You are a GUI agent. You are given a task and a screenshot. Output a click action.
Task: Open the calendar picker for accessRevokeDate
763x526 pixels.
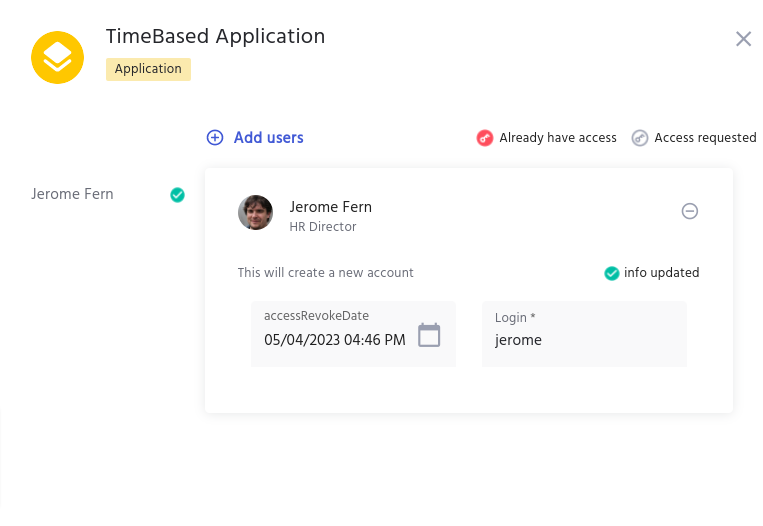429,335
